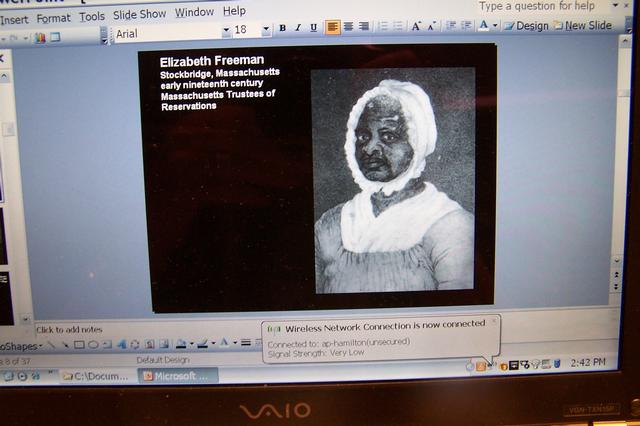Select the Rectangle drawing tool
The width and height of the screenshot is (640, 426).
point(79,345)
